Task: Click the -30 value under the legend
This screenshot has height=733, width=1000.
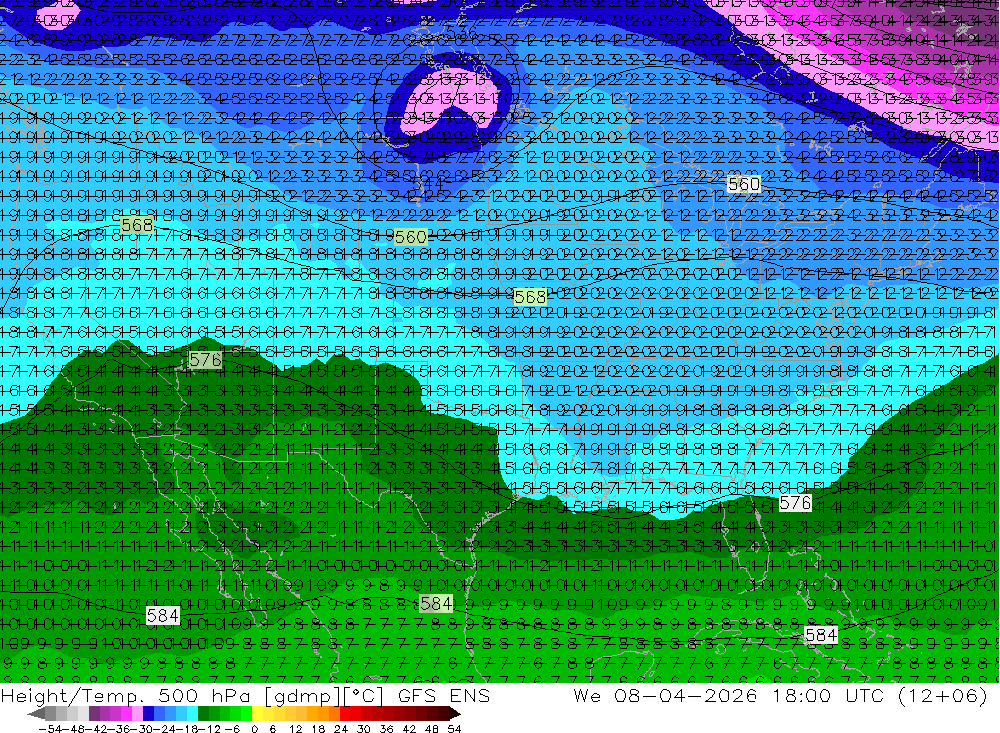Action: [x=141, y=729]
